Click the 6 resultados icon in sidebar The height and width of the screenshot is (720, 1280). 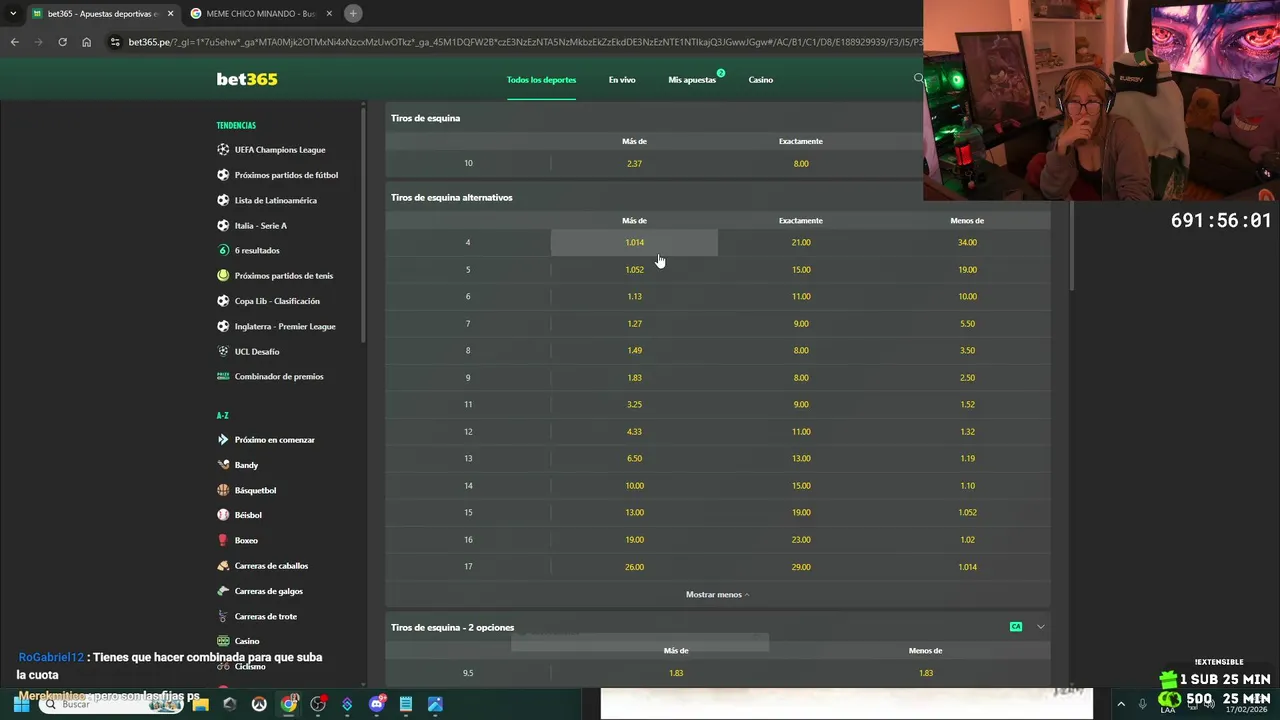[223, 250]
